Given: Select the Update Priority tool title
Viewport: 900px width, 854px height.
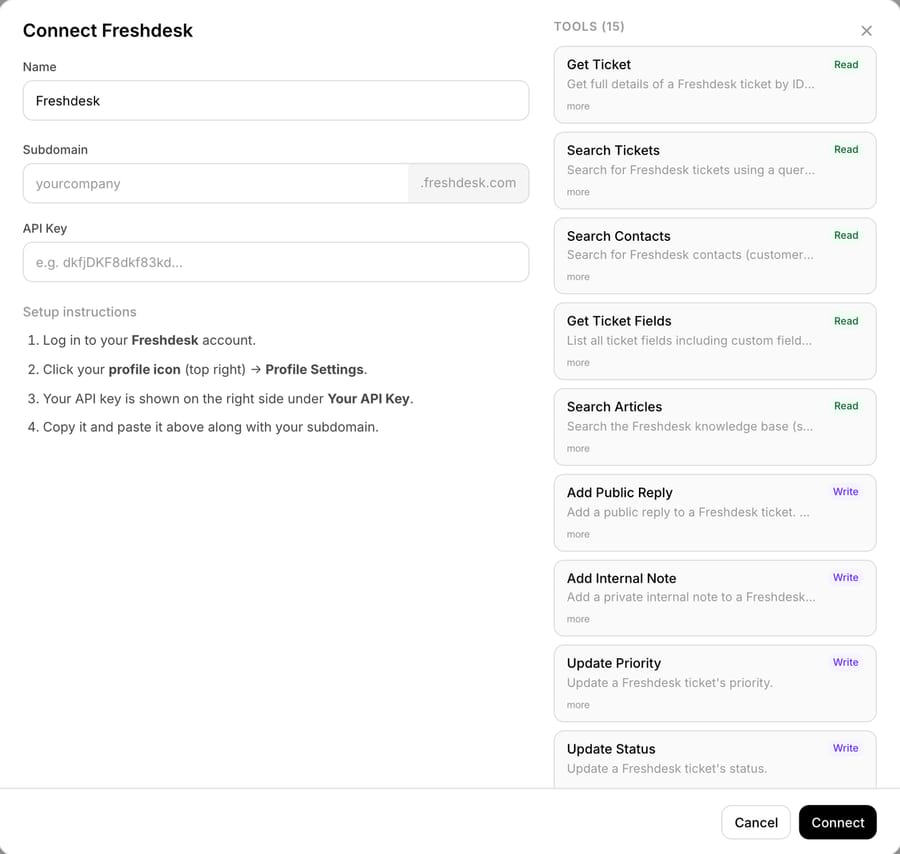Looking at the screenshot, I should (614, 663).
